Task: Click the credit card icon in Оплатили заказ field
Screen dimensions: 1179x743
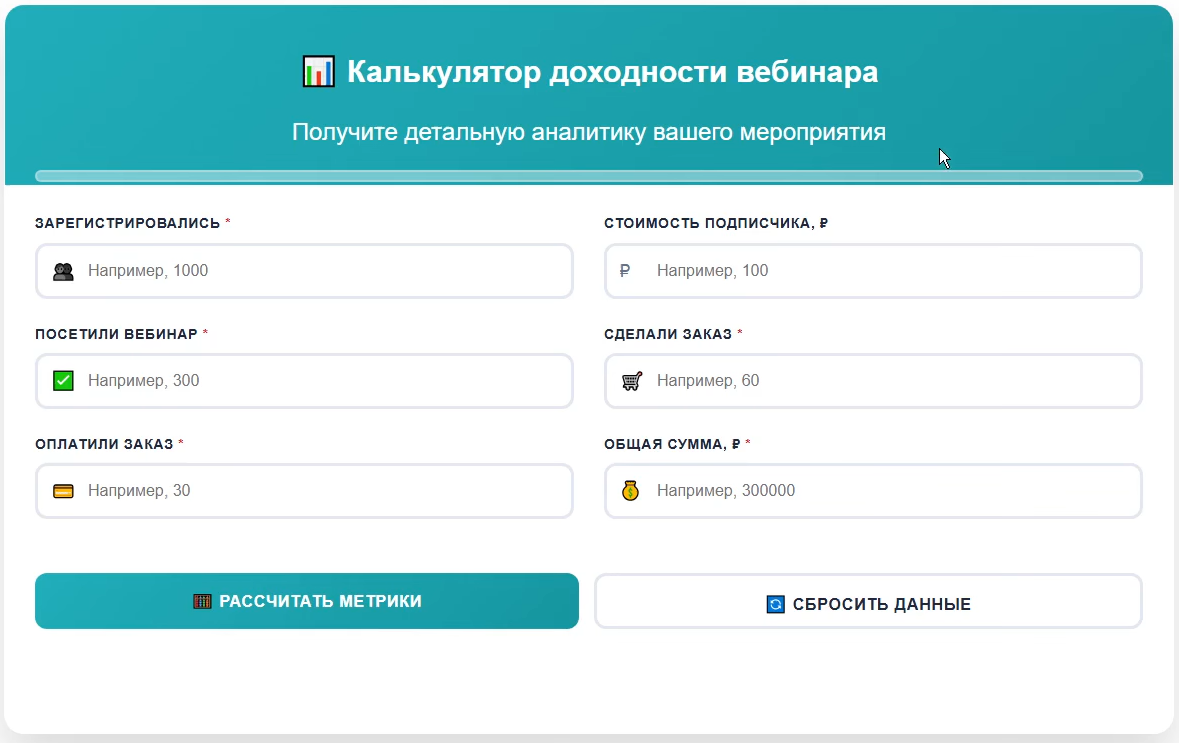Action: point(63,491)
